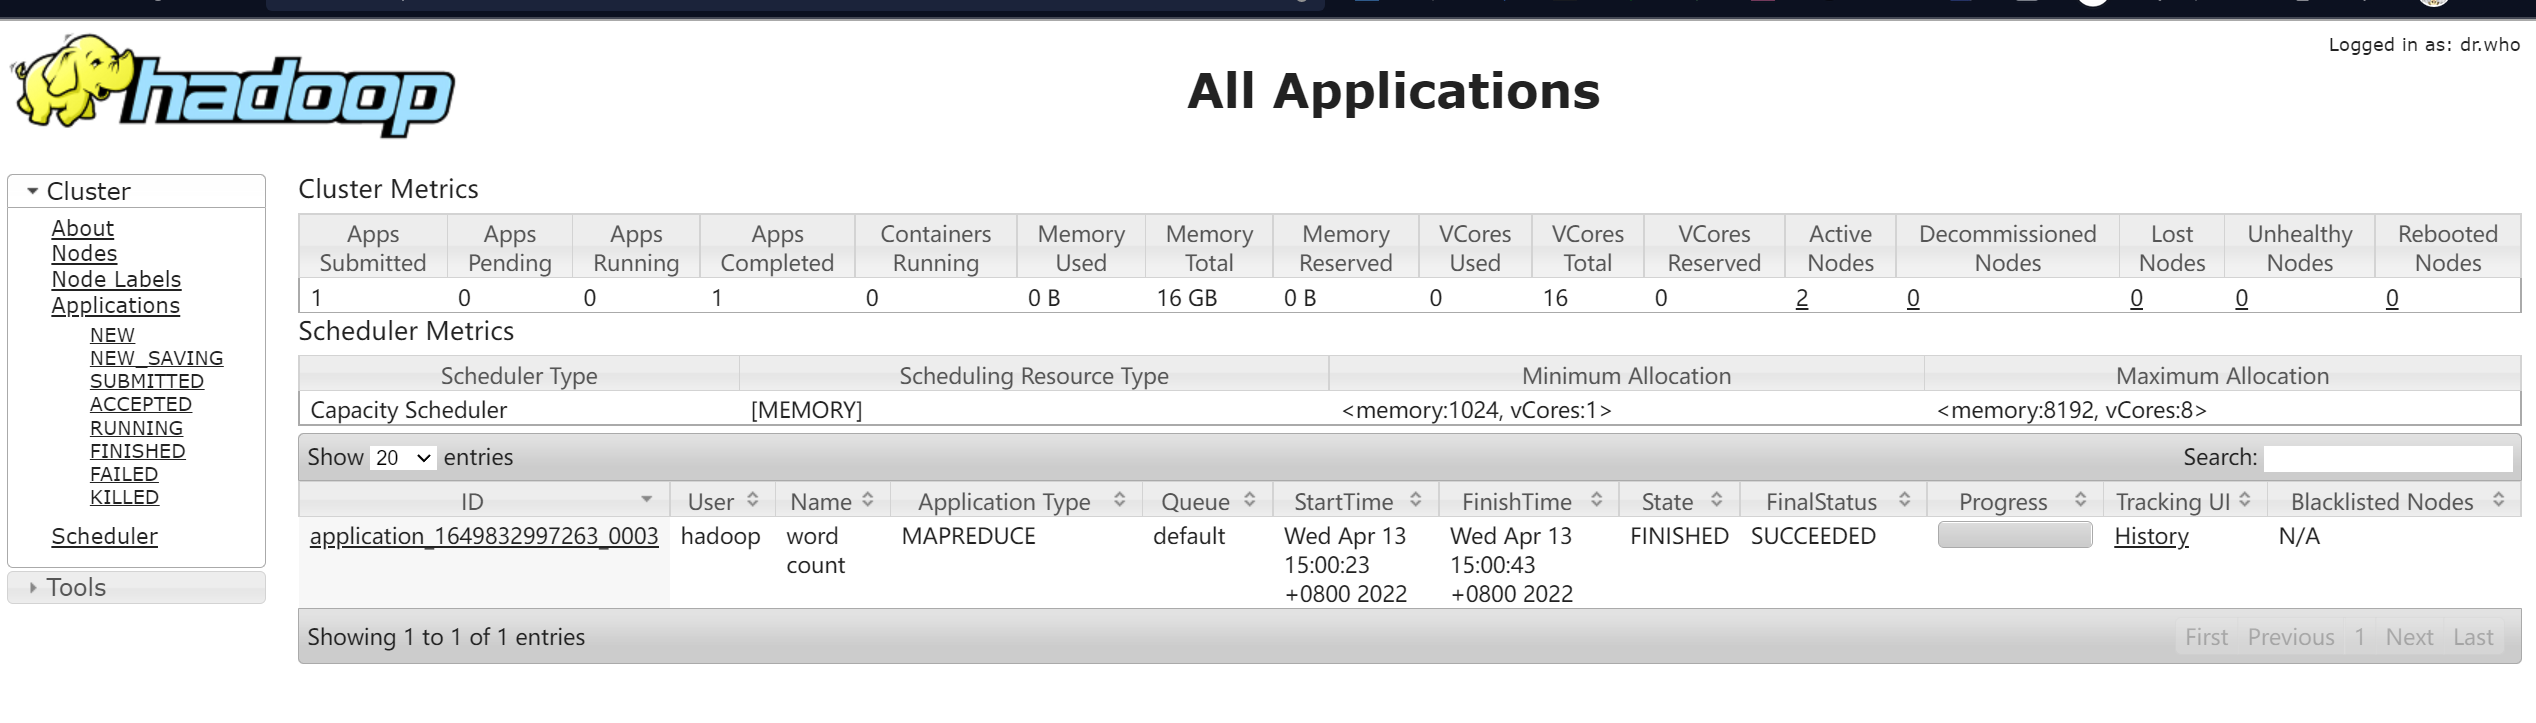This screenshot has height=723, width=2536.
Task: Collapse the Cluster sidebar section
Action: tap(34, 191)
